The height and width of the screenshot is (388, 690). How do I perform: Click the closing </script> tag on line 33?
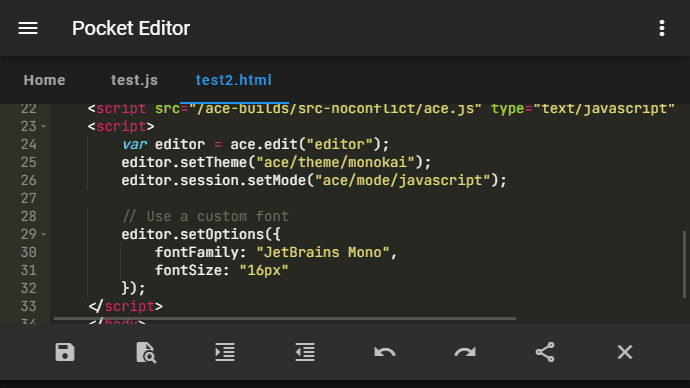pyautogui.click(x=125, y=307)
